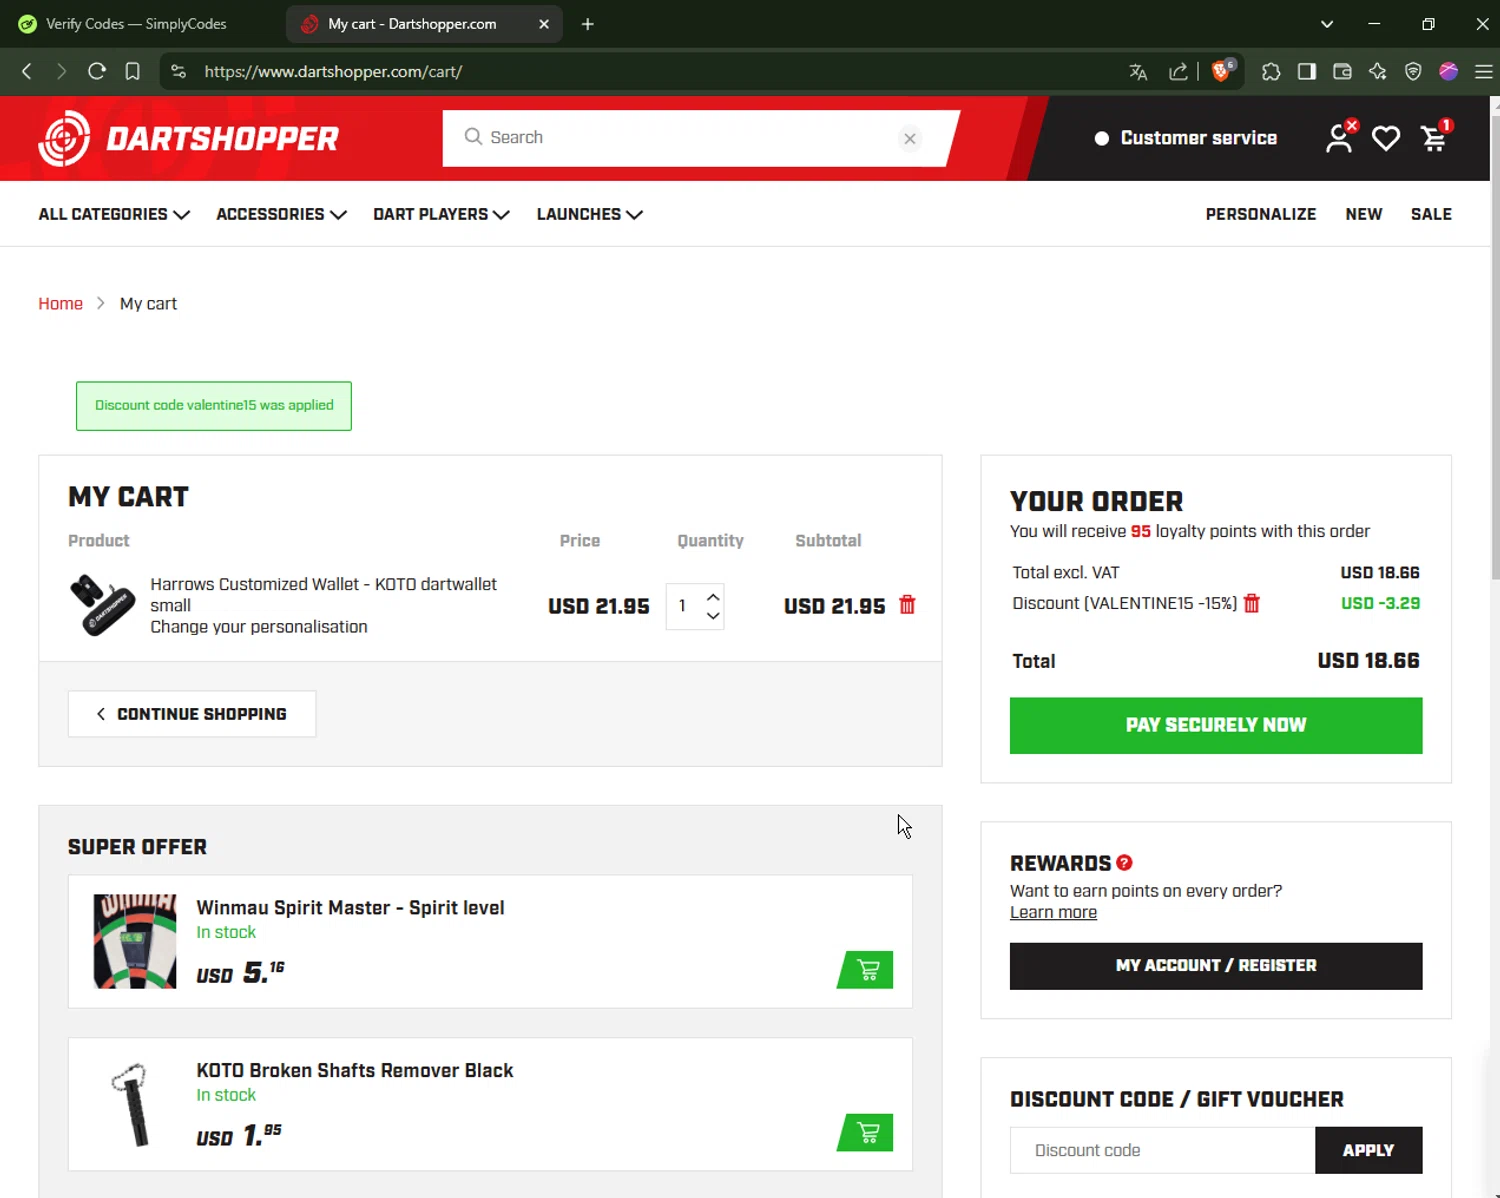Expand the Dart Players menu
Viewport: 1500px width, 1198px height.
click(441, 214)
